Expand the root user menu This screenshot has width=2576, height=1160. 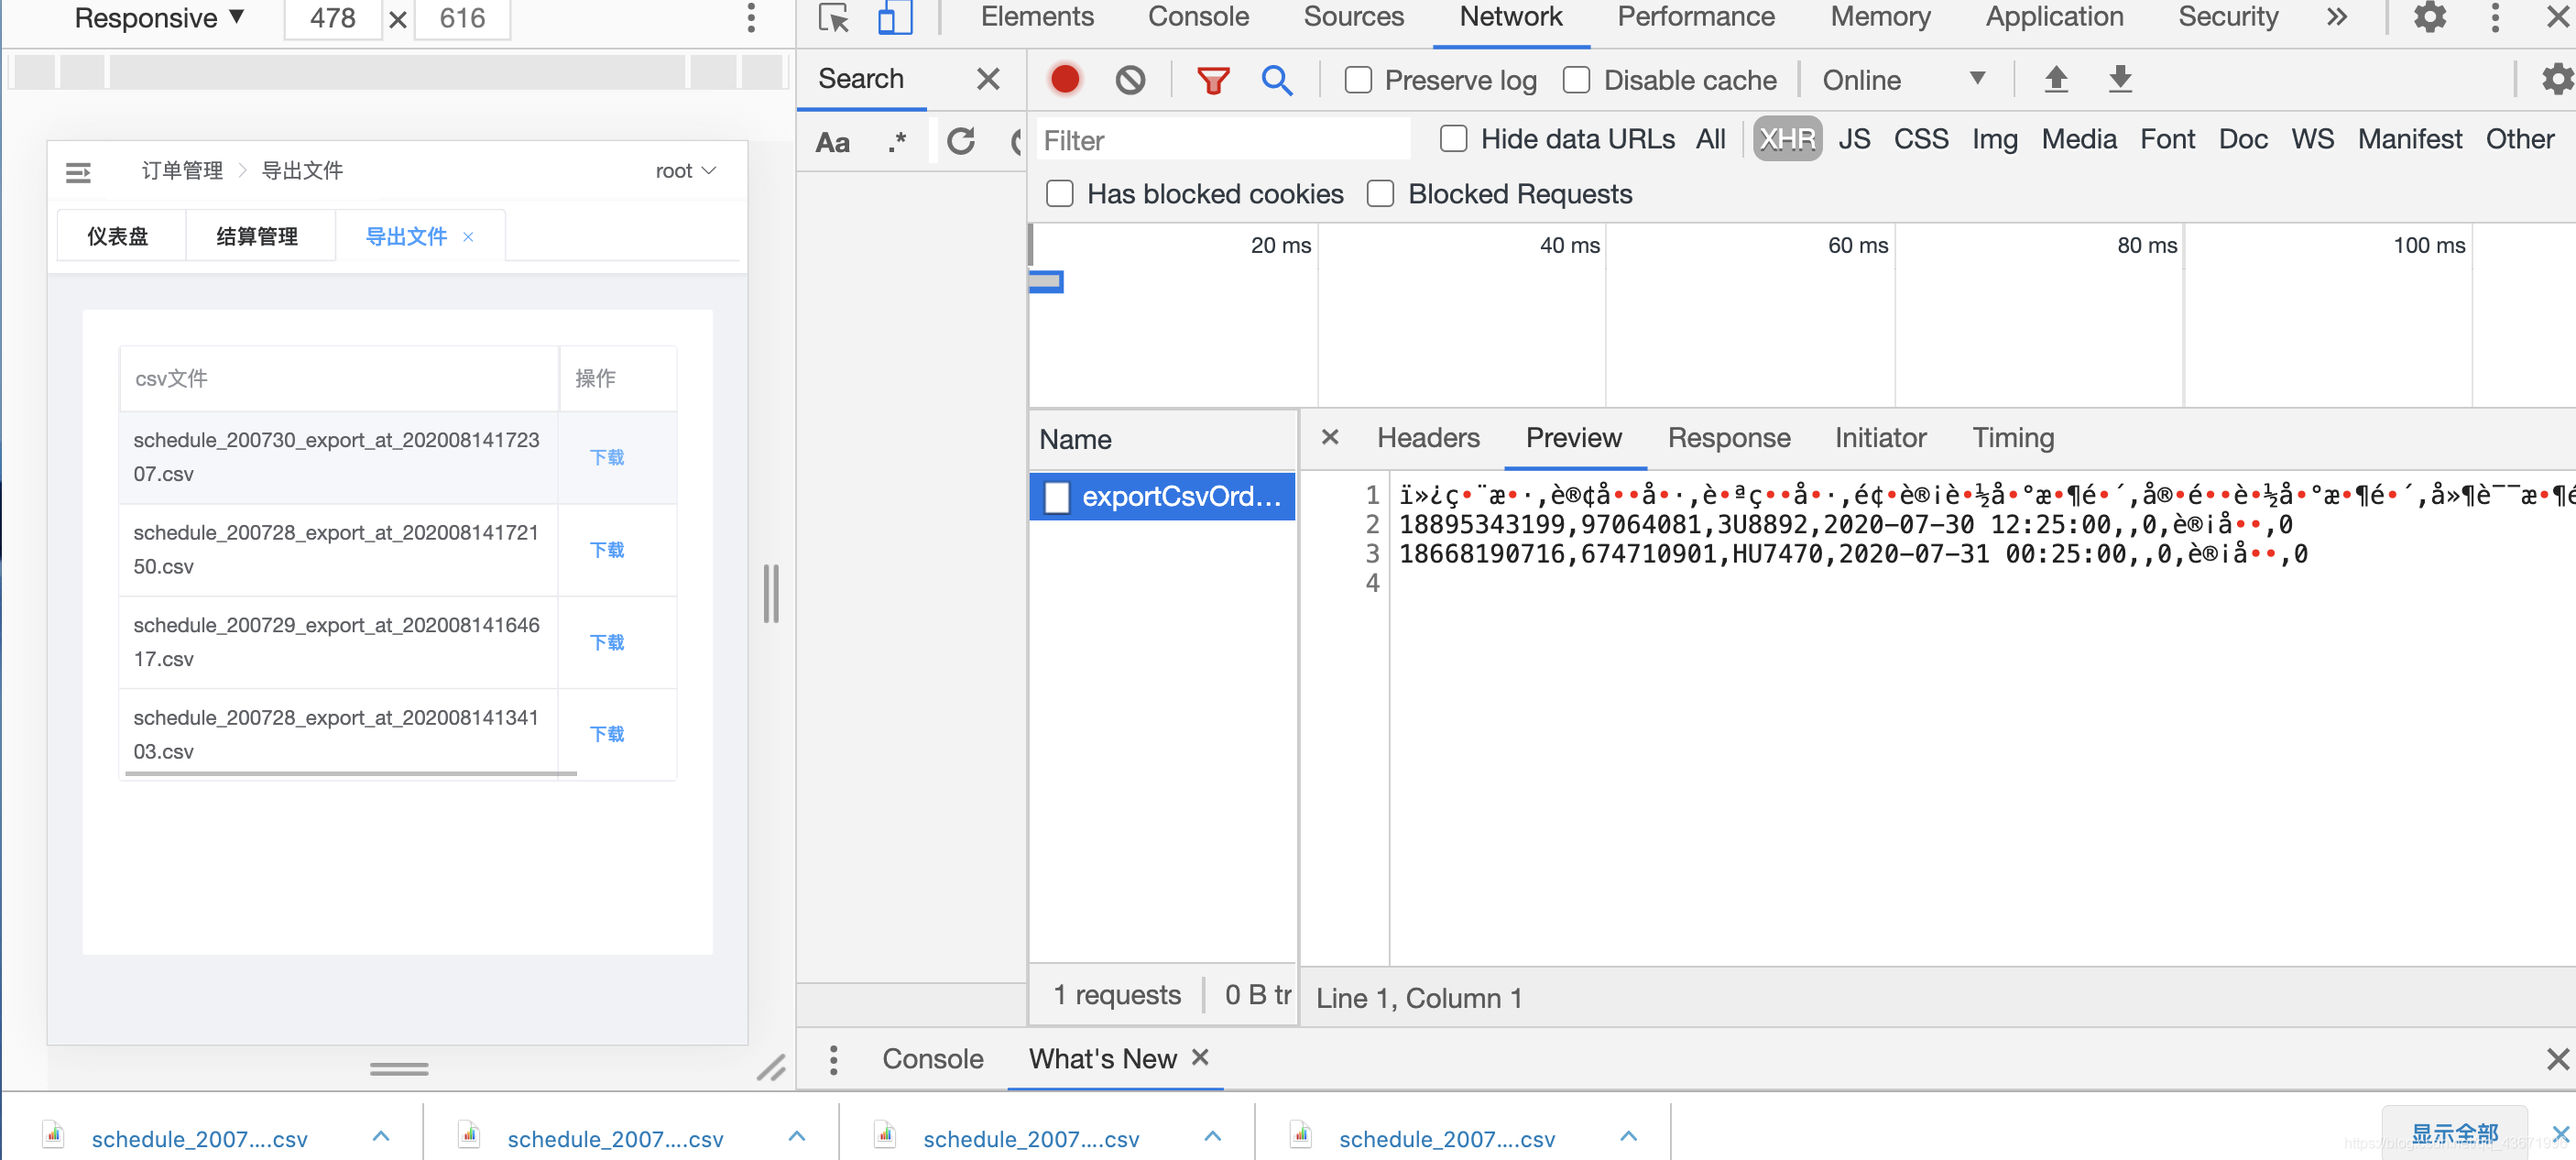(685, 171)
